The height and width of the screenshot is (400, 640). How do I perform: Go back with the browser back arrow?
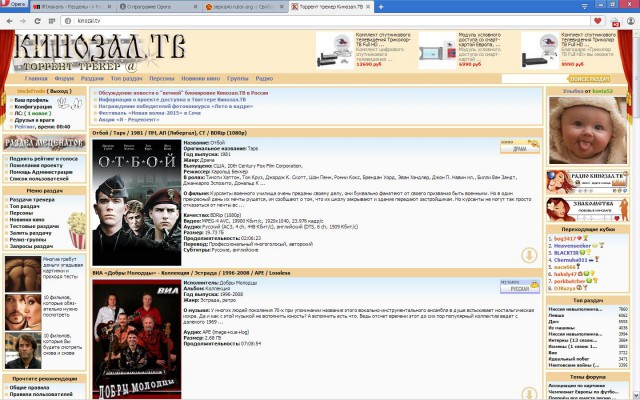point(9,21)
